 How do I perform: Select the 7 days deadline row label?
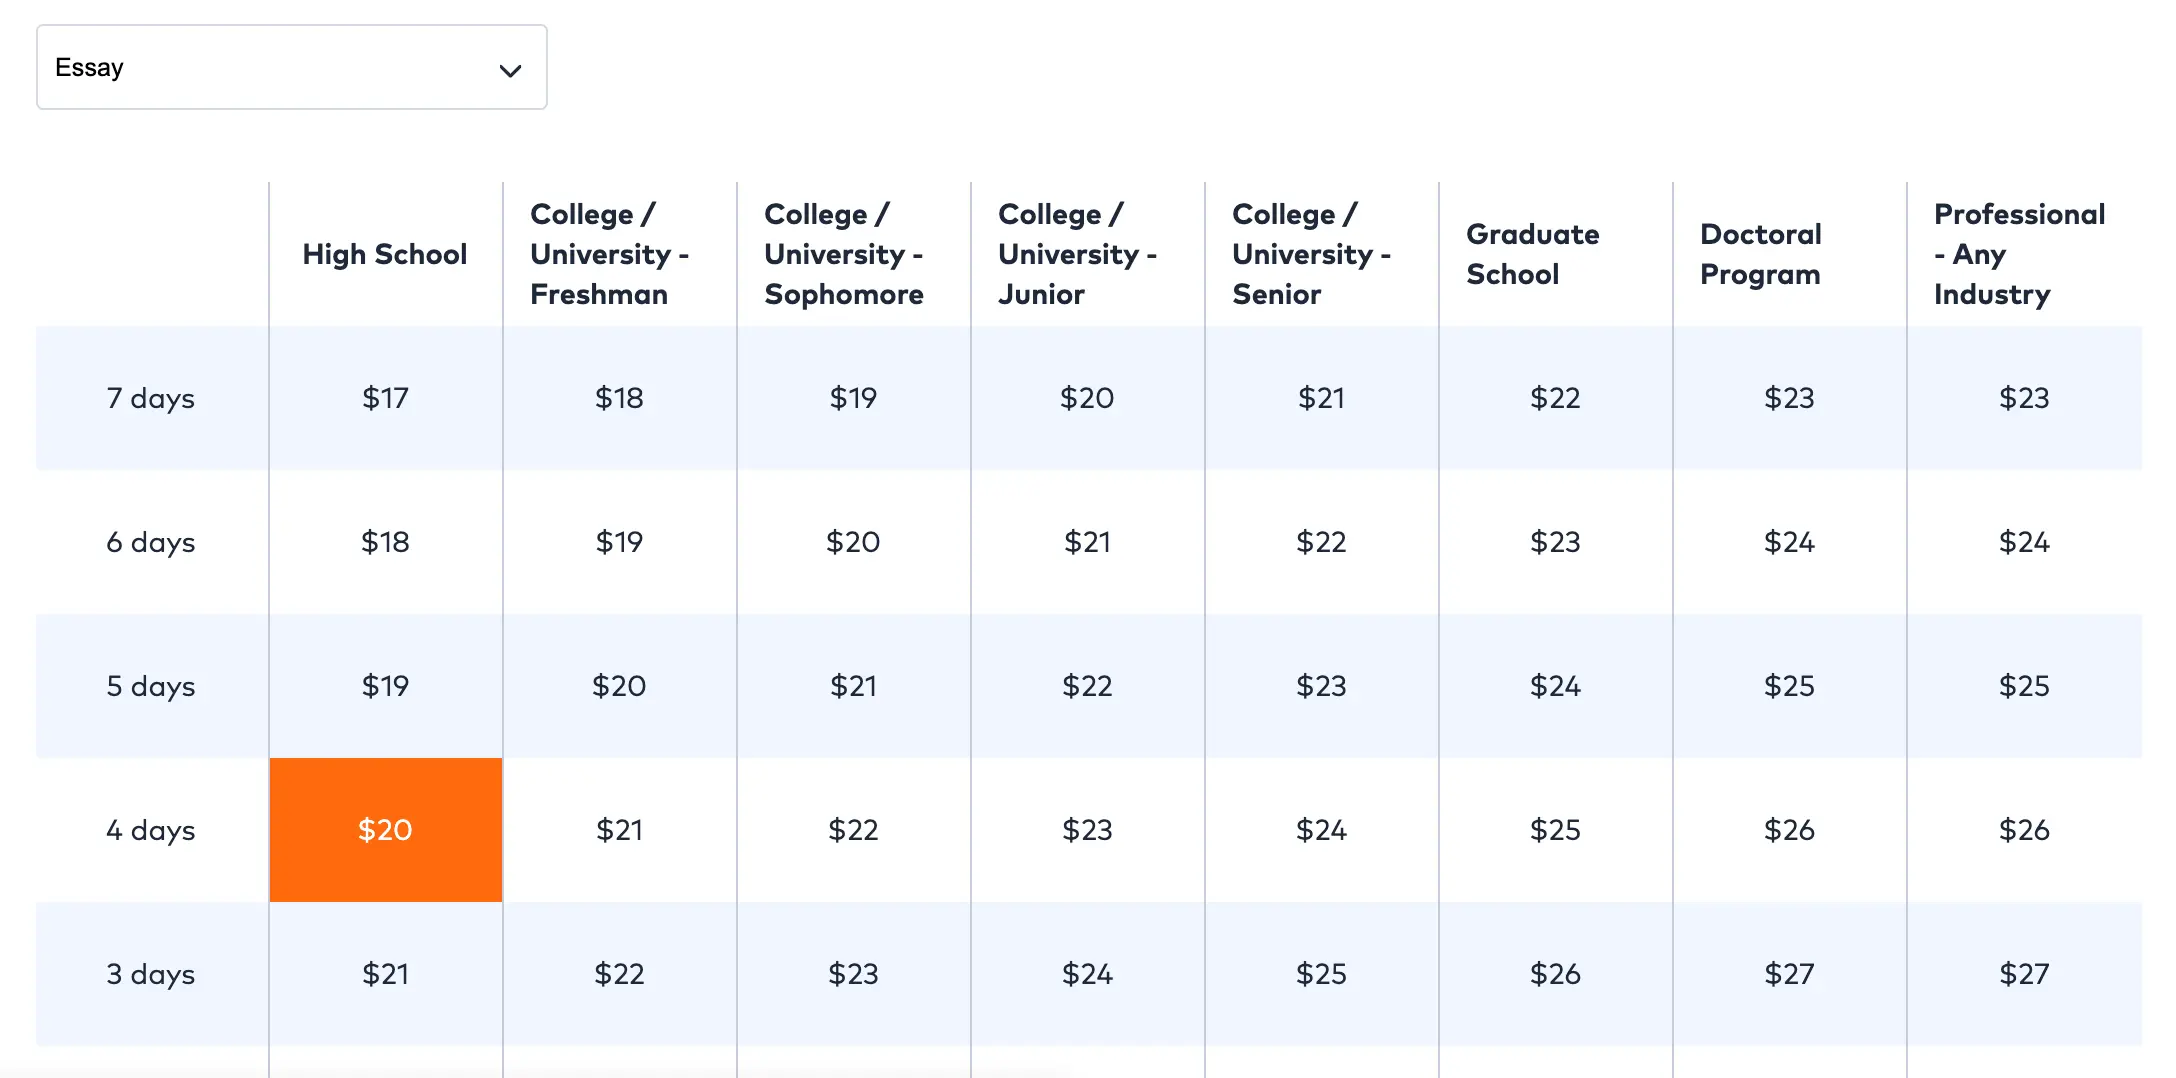pos(151,398)
